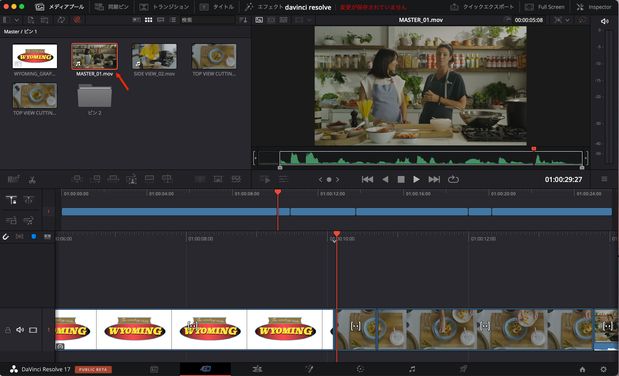Click the Smart Insert edit icon
This screenshot has width=619, height=376.
(77, 179)
